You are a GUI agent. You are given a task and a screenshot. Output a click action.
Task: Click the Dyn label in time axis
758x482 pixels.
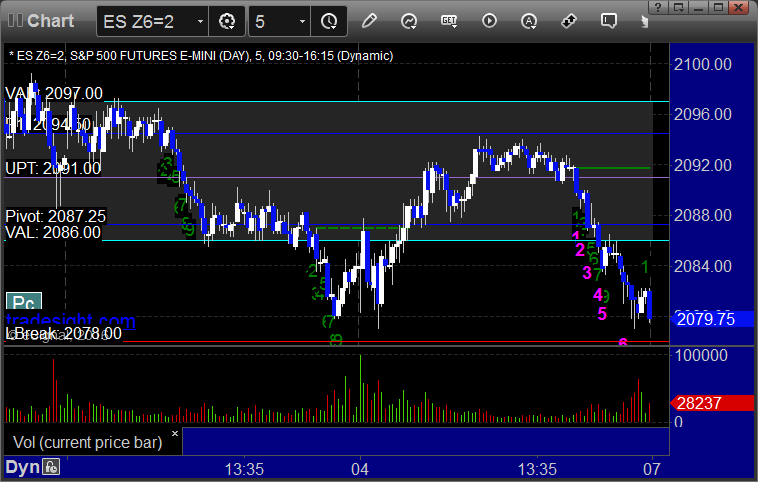[22, 467]
